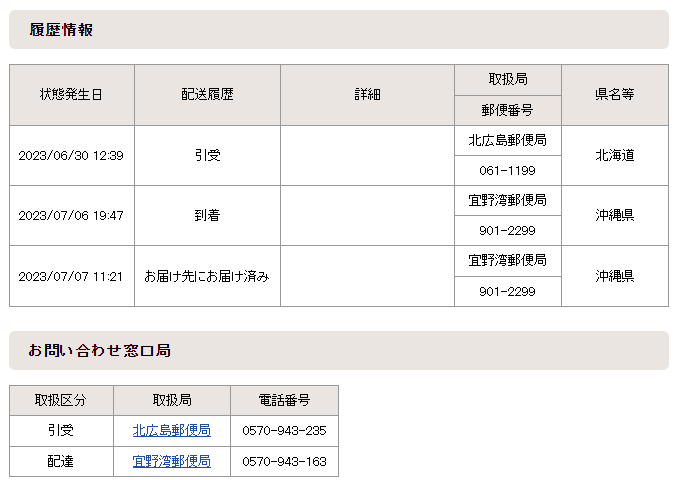Click the 郵便番号 header cell
This screenshot has width=674, height=480.
[x=507, y=111]
